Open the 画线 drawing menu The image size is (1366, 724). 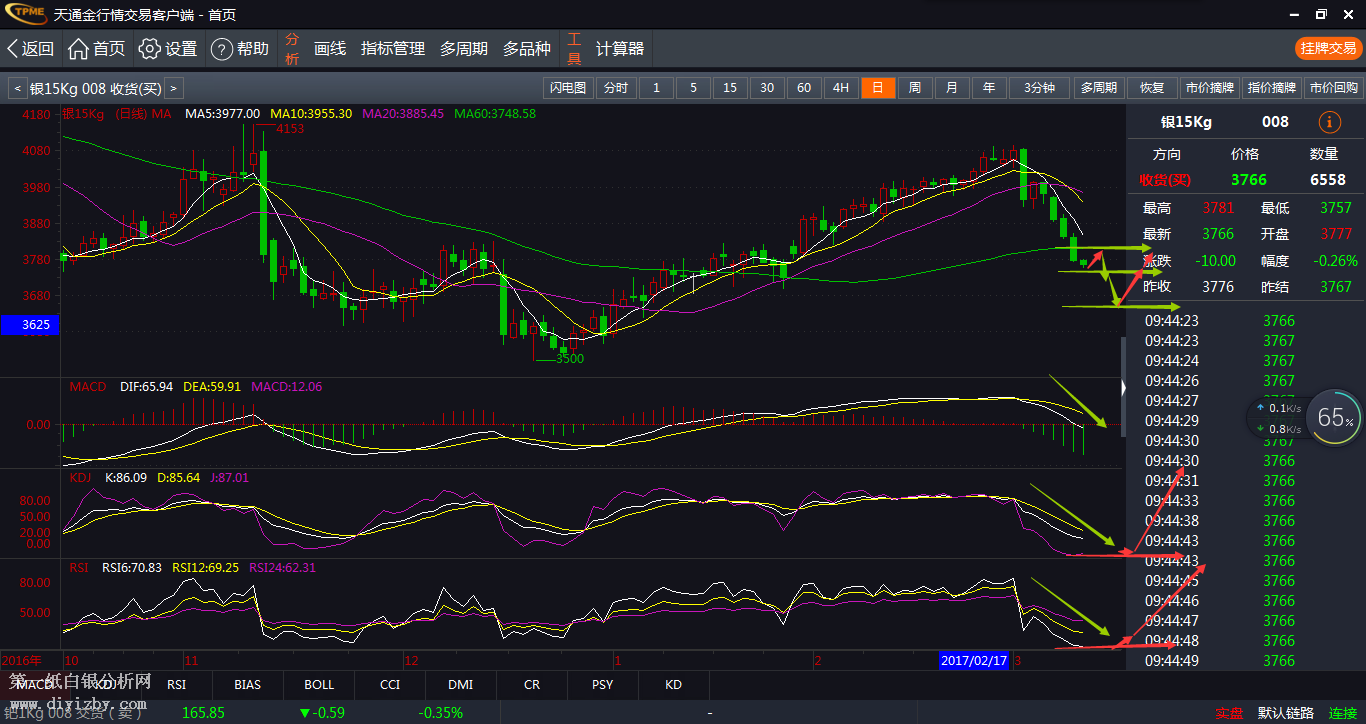click(x=330, y=49)
